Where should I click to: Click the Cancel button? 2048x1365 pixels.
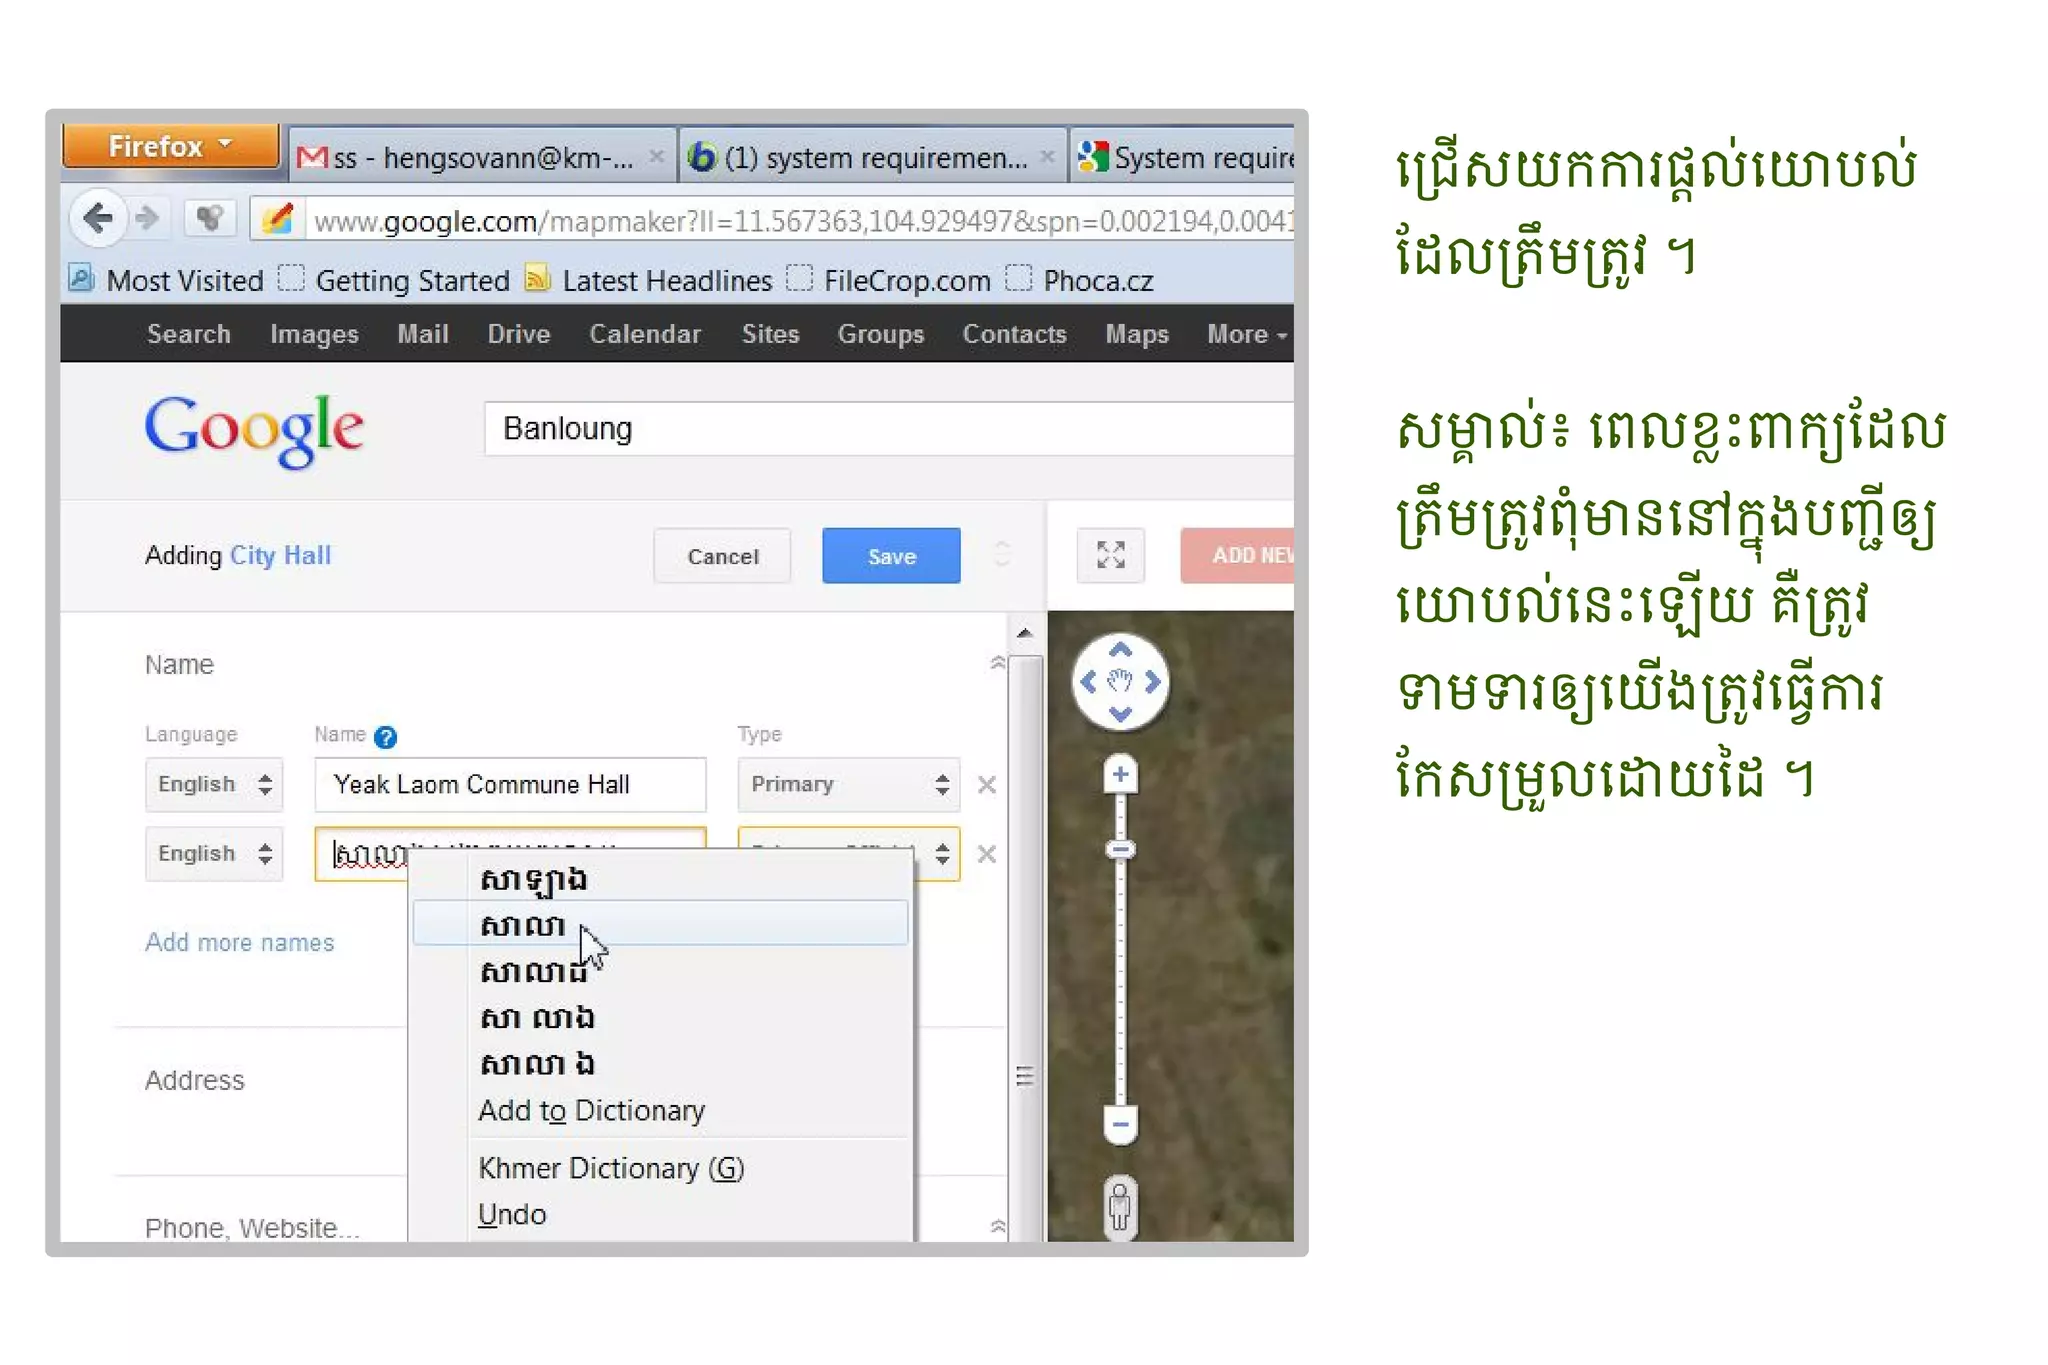click(x=722, y=556)
